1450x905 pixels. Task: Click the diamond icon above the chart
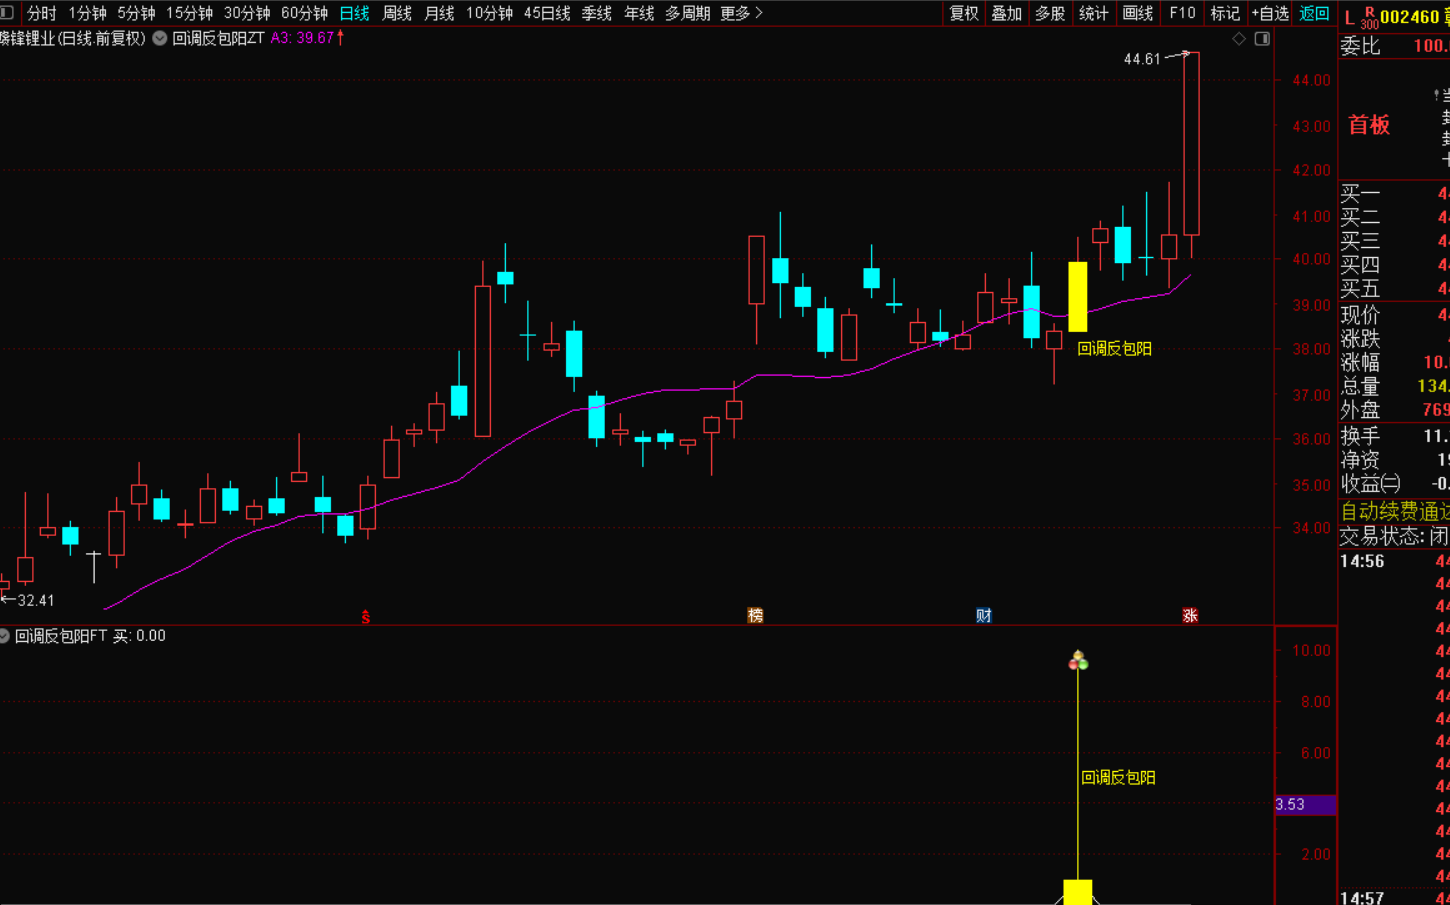(x=1239, y=39)
